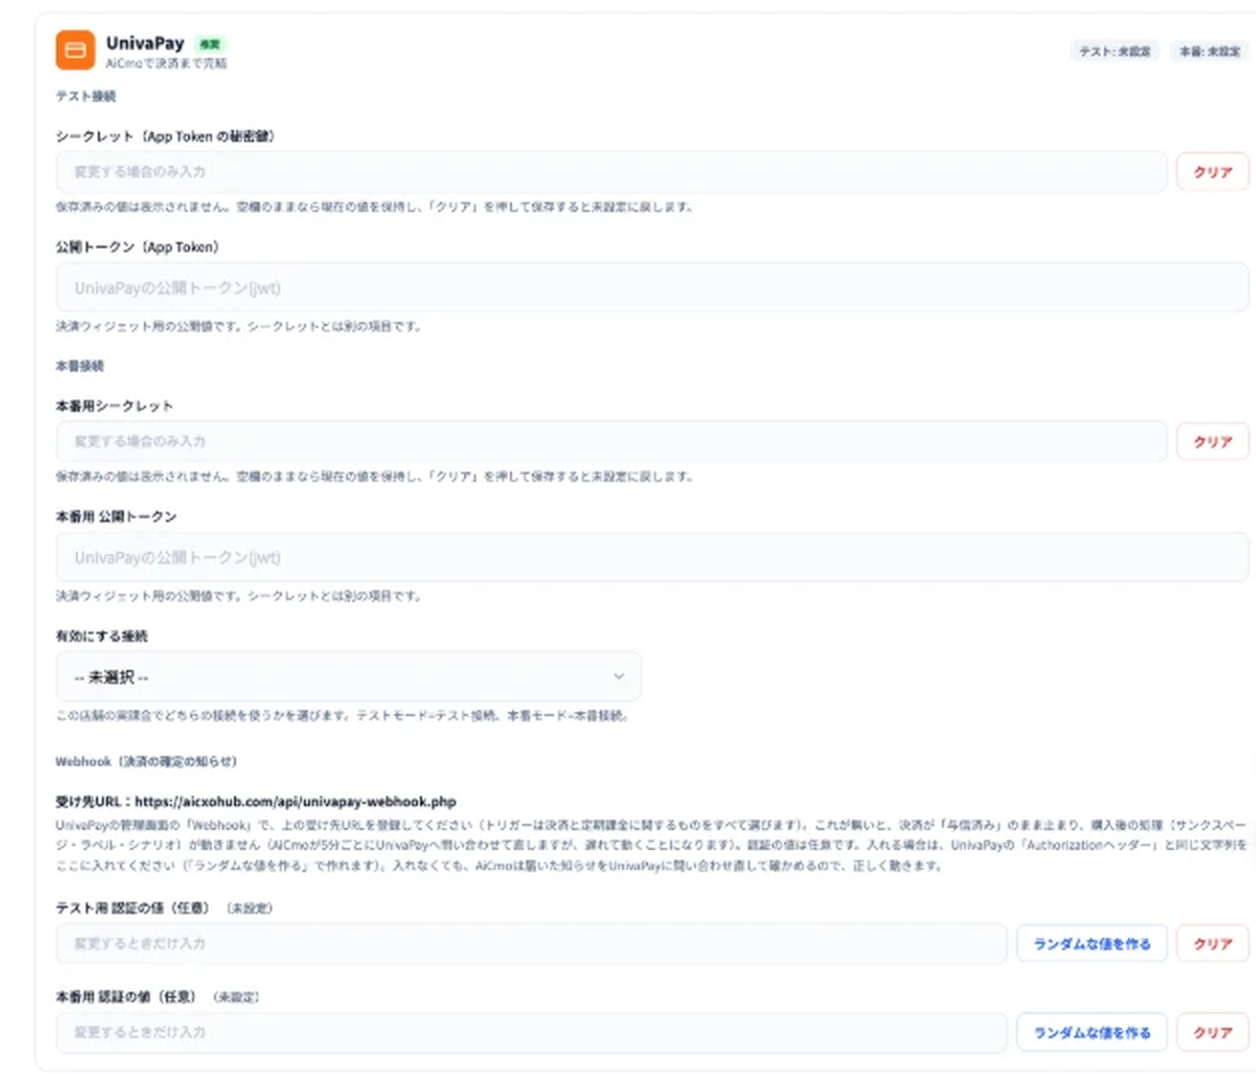Click the chevron arrow of 未選択 dropdown
Screen dimensions: 1256x1074
[x=619, y=677]
